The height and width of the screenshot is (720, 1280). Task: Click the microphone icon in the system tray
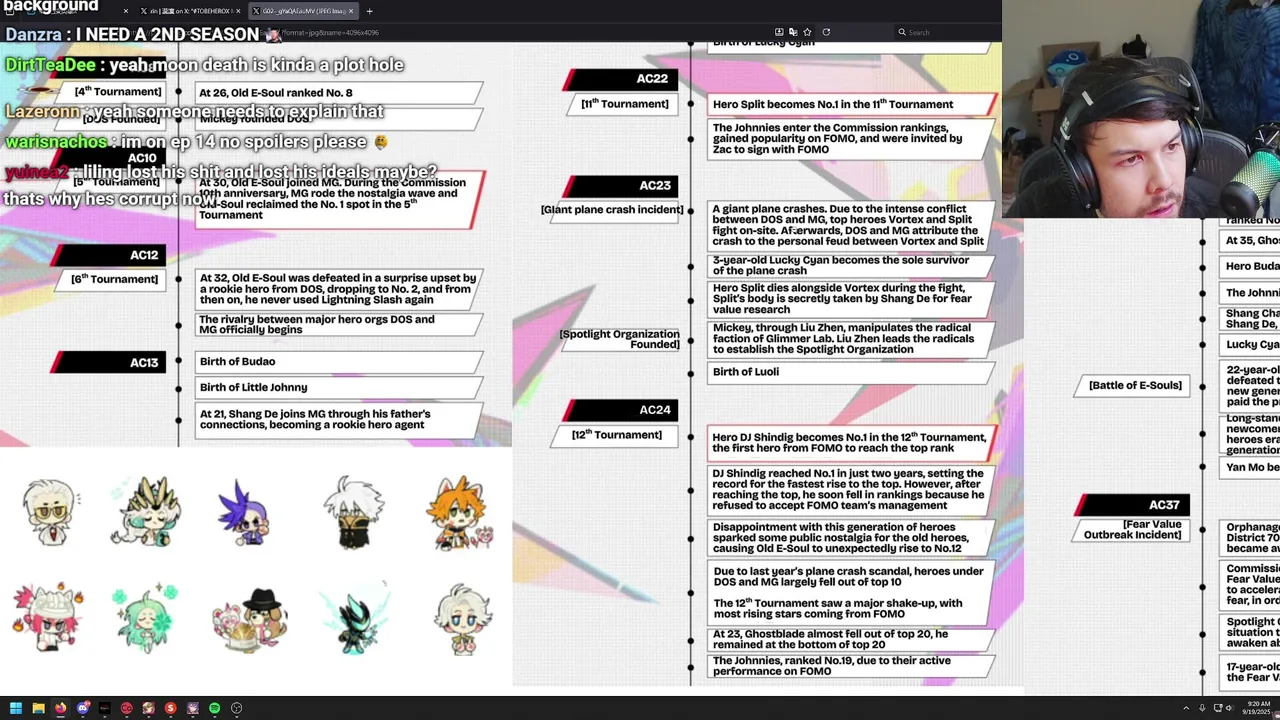[1201, 708]
